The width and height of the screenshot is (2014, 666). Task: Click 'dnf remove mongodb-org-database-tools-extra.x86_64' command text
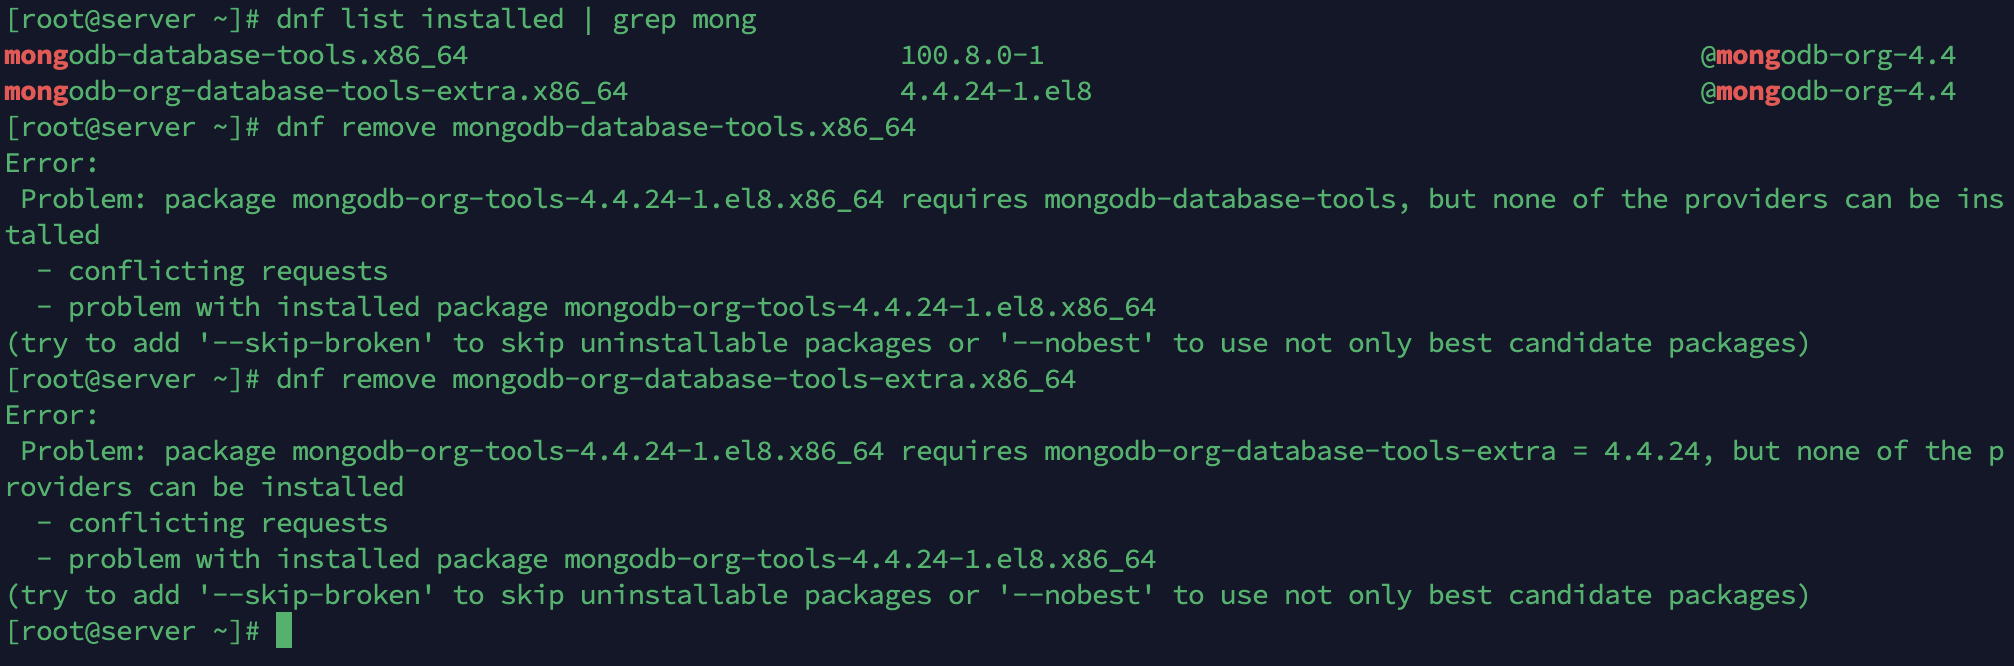[x=676, y=379]
